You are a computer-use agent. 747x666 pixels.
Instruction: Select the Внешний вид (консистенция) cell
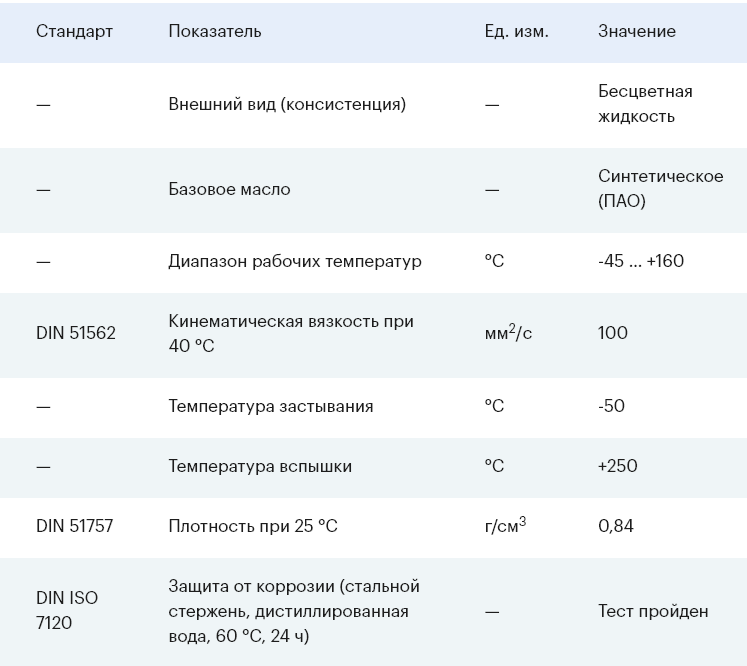coord(287,104)
